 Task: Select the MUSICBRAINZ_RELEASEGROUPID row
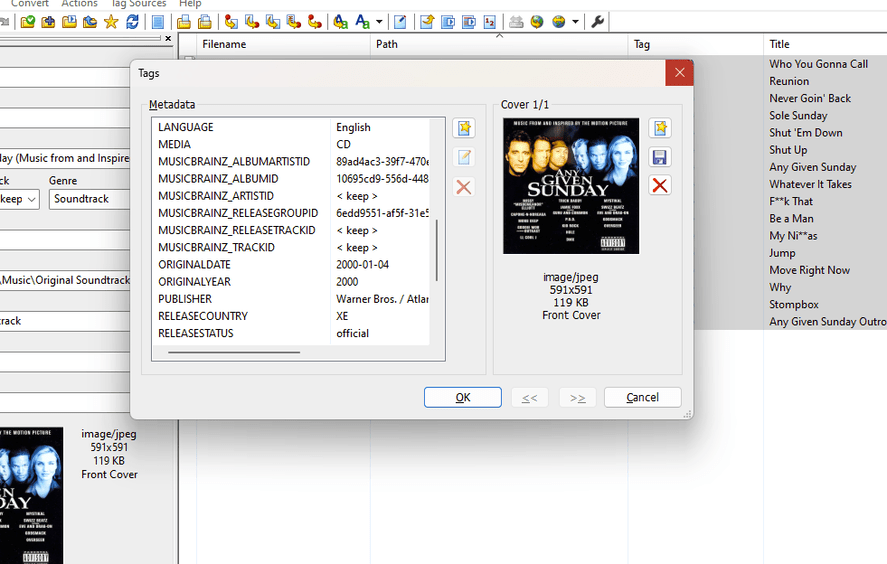[293, 213]
